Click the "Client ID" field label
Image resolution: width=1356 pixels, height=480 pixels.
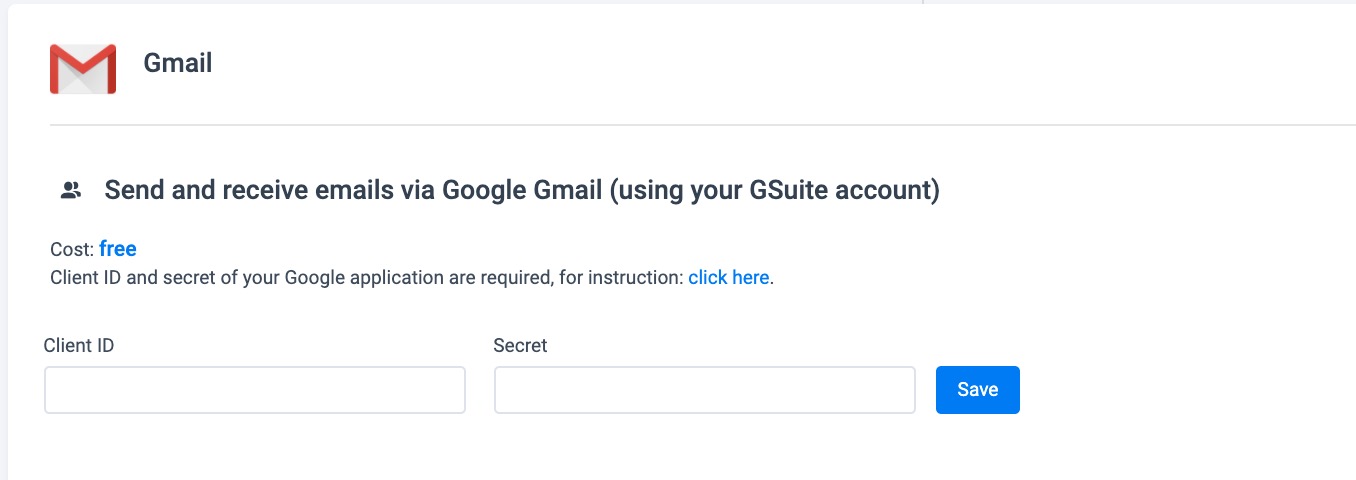tap(79, 345)
